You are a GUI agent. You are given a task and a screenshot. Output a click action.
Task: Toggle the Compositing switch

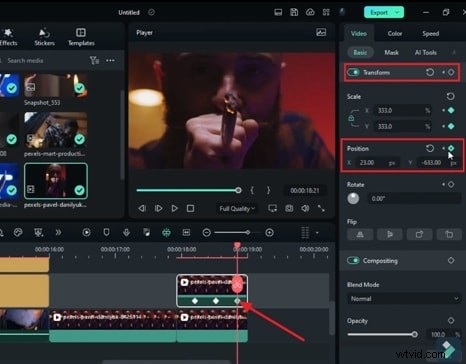point(353,260)
